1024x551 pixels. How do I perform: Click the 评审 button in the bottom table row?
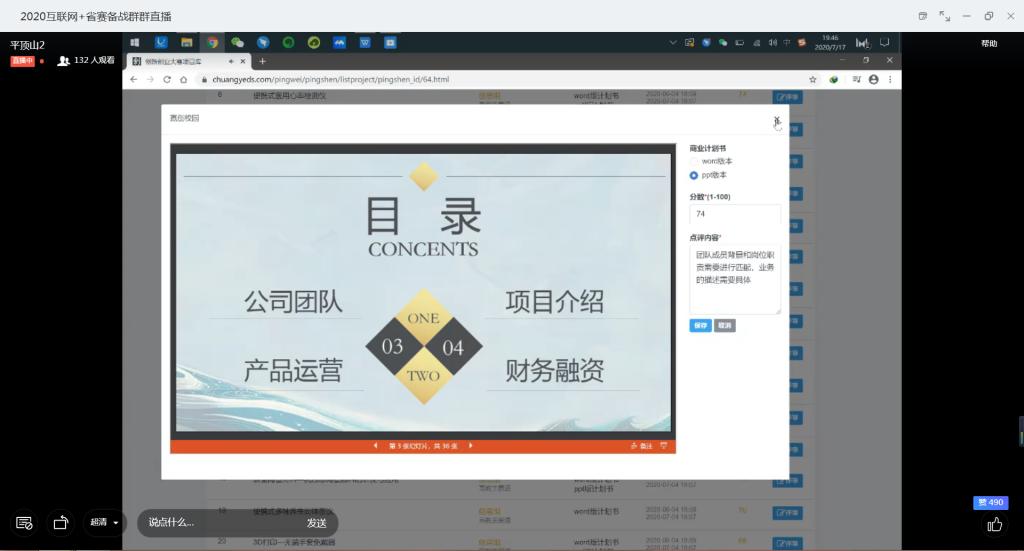[x=787, y=543]
